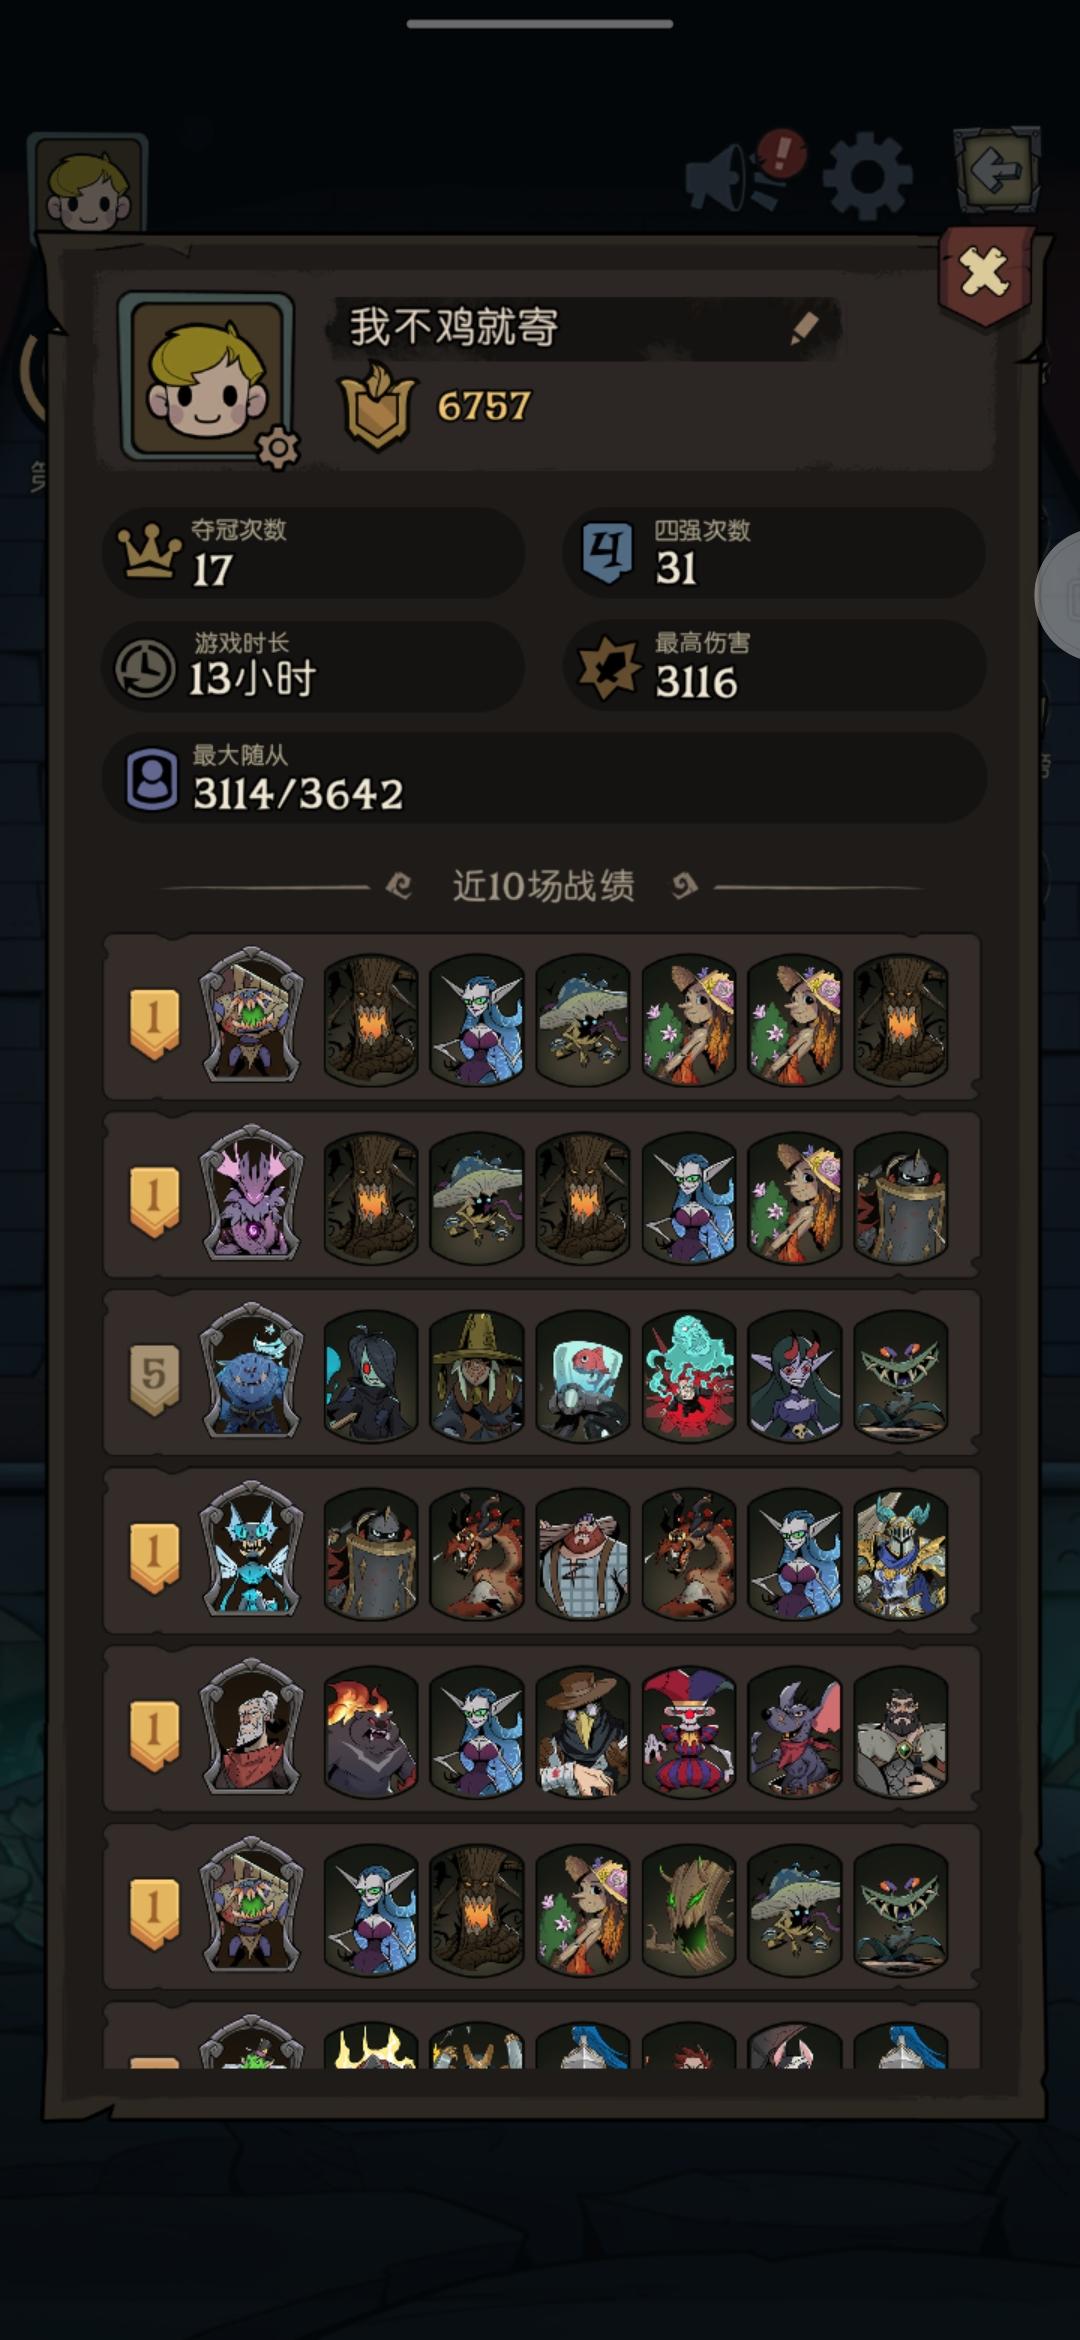
Task: Edit nickname with the pencil icon
Action: click(x=804, y=327)
